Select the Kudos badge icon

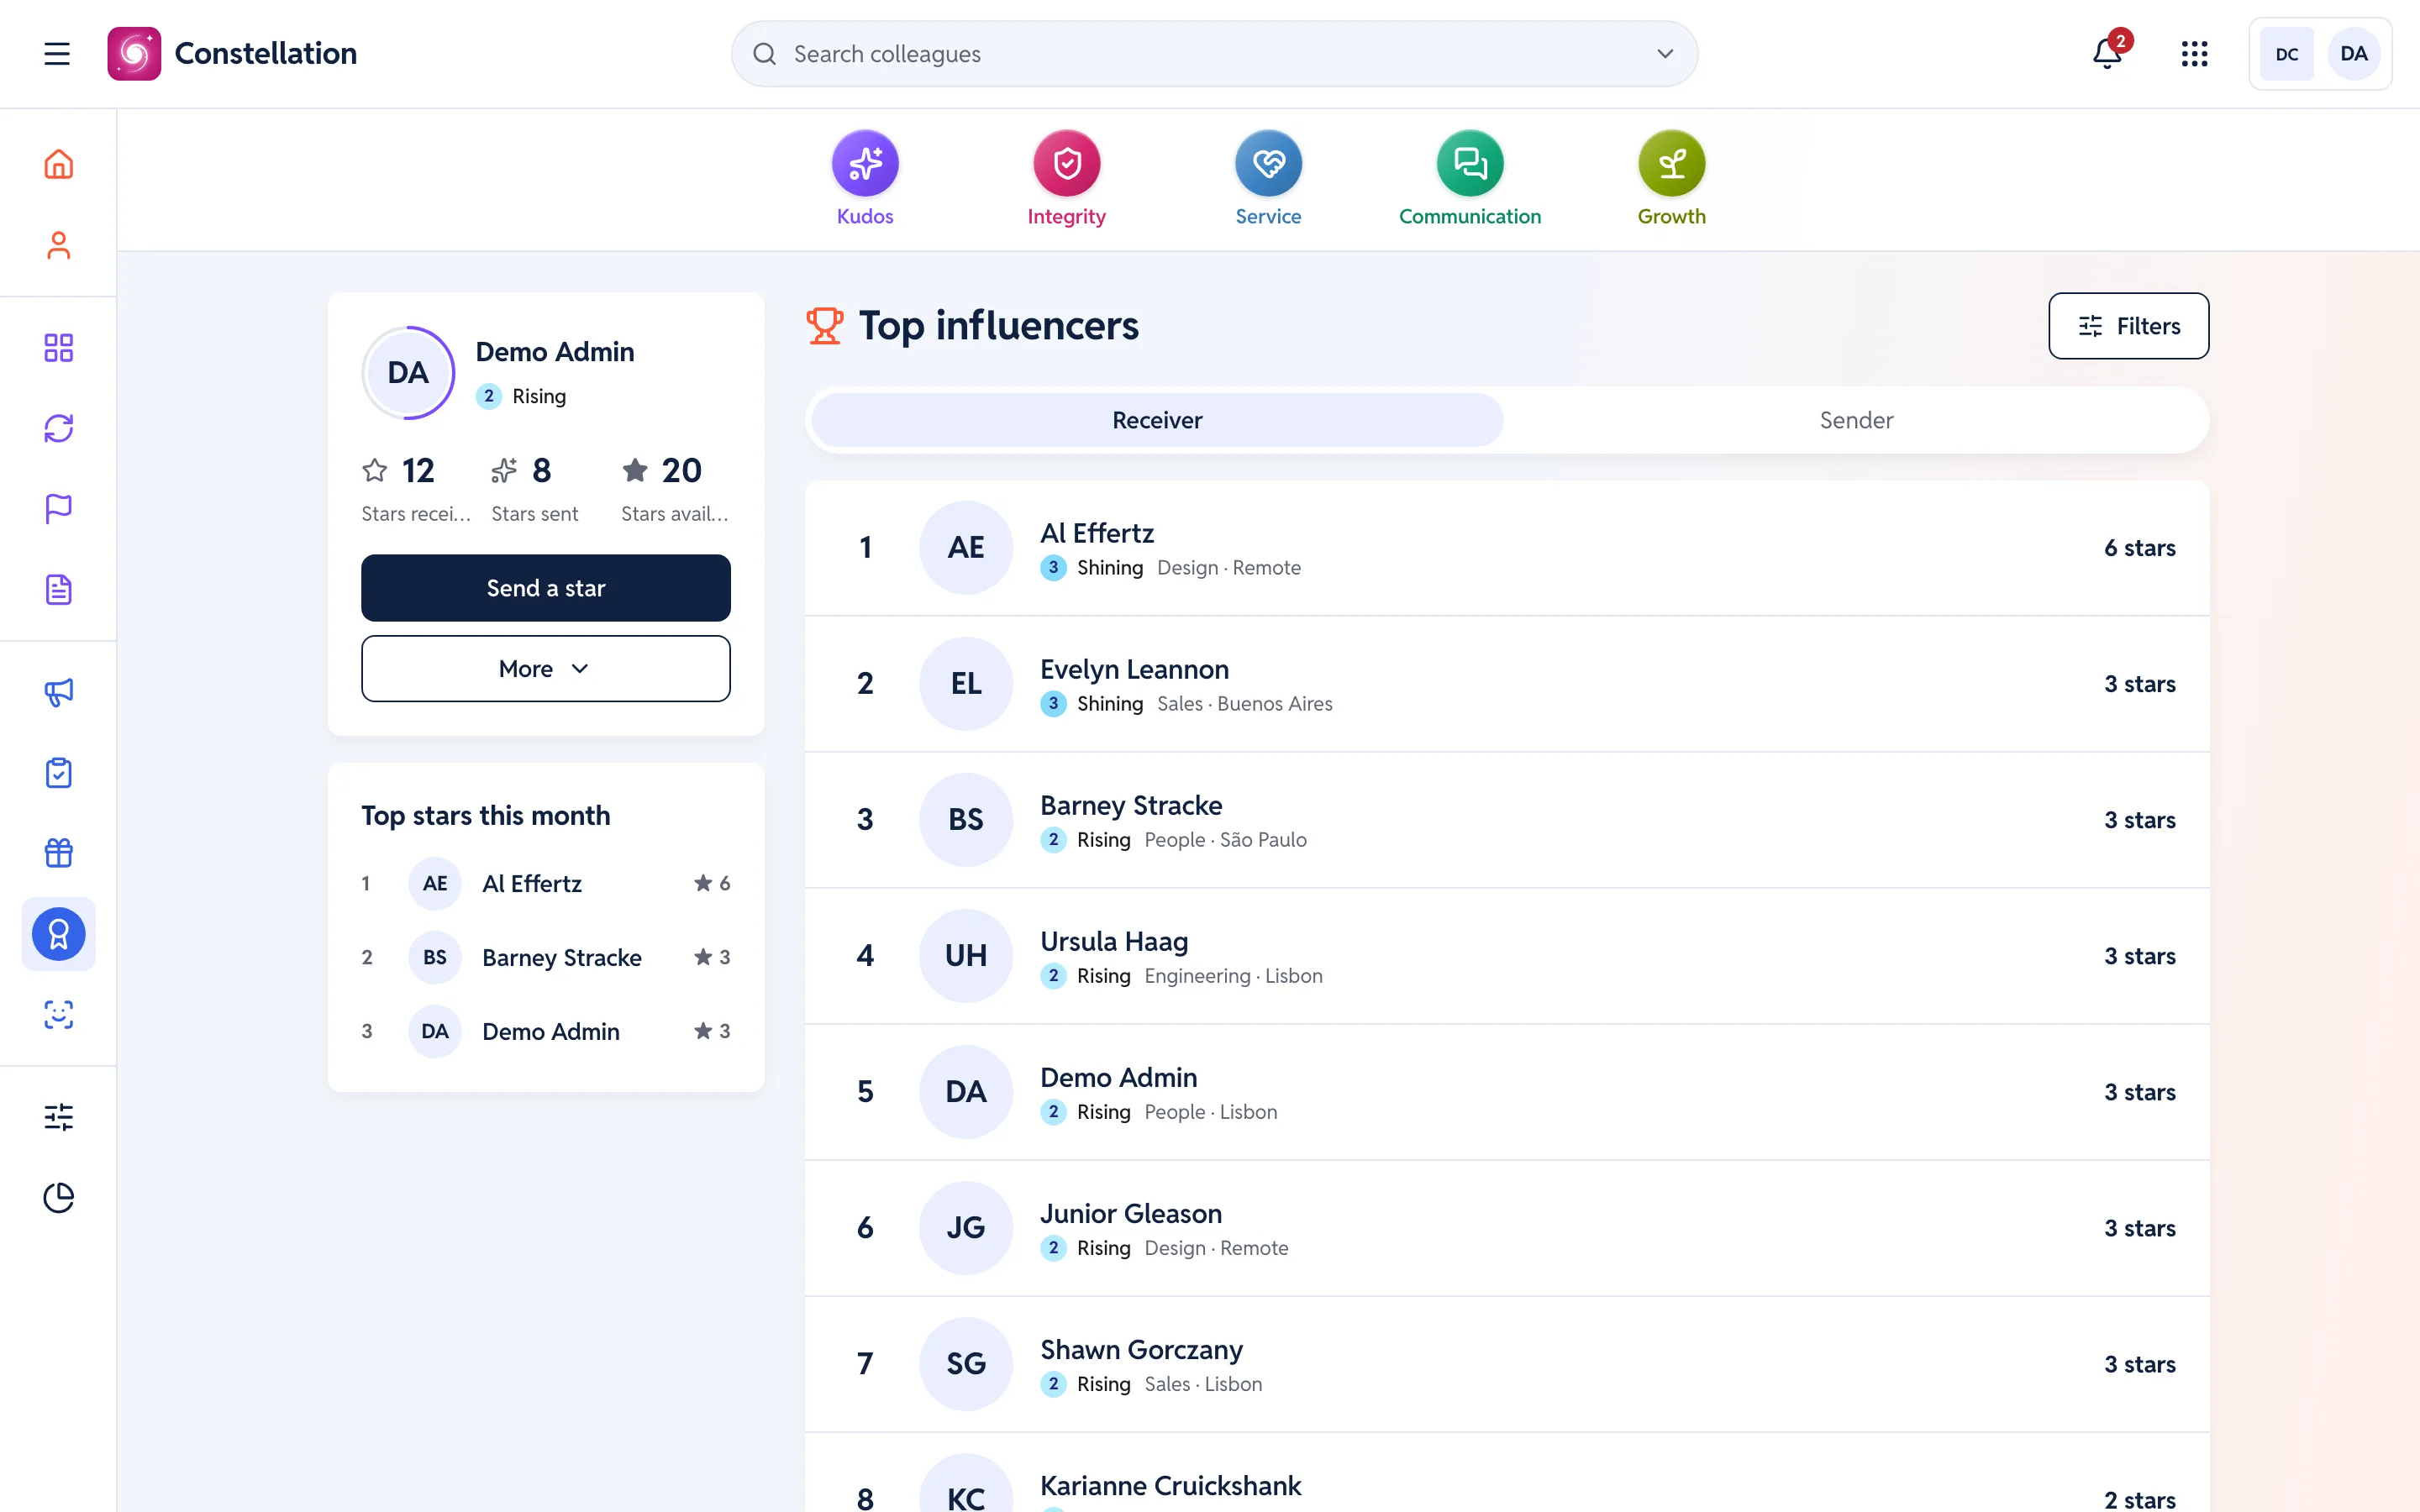coord(865,163)
